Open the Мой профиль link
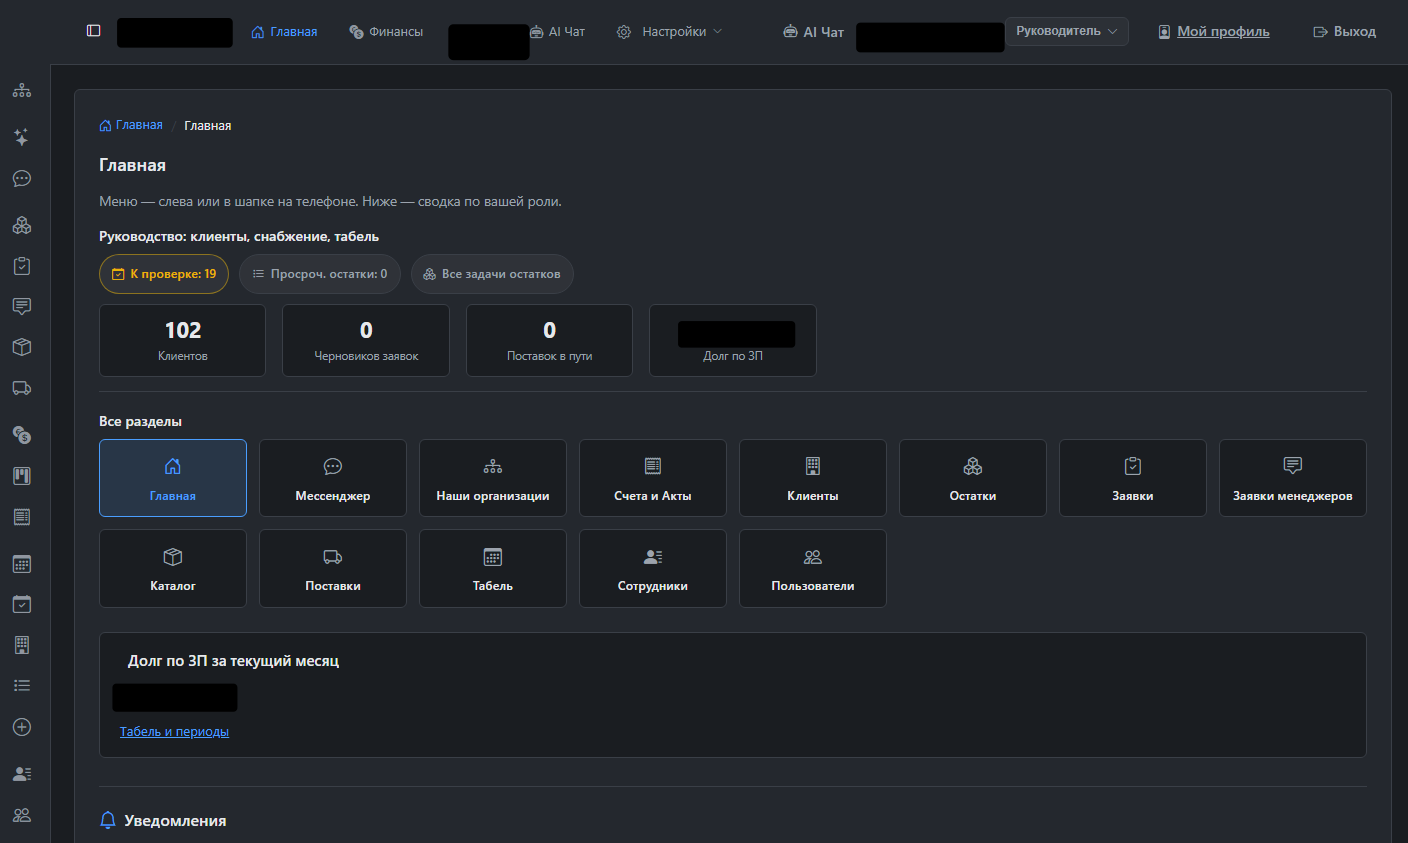 (x=1214, y=32)
